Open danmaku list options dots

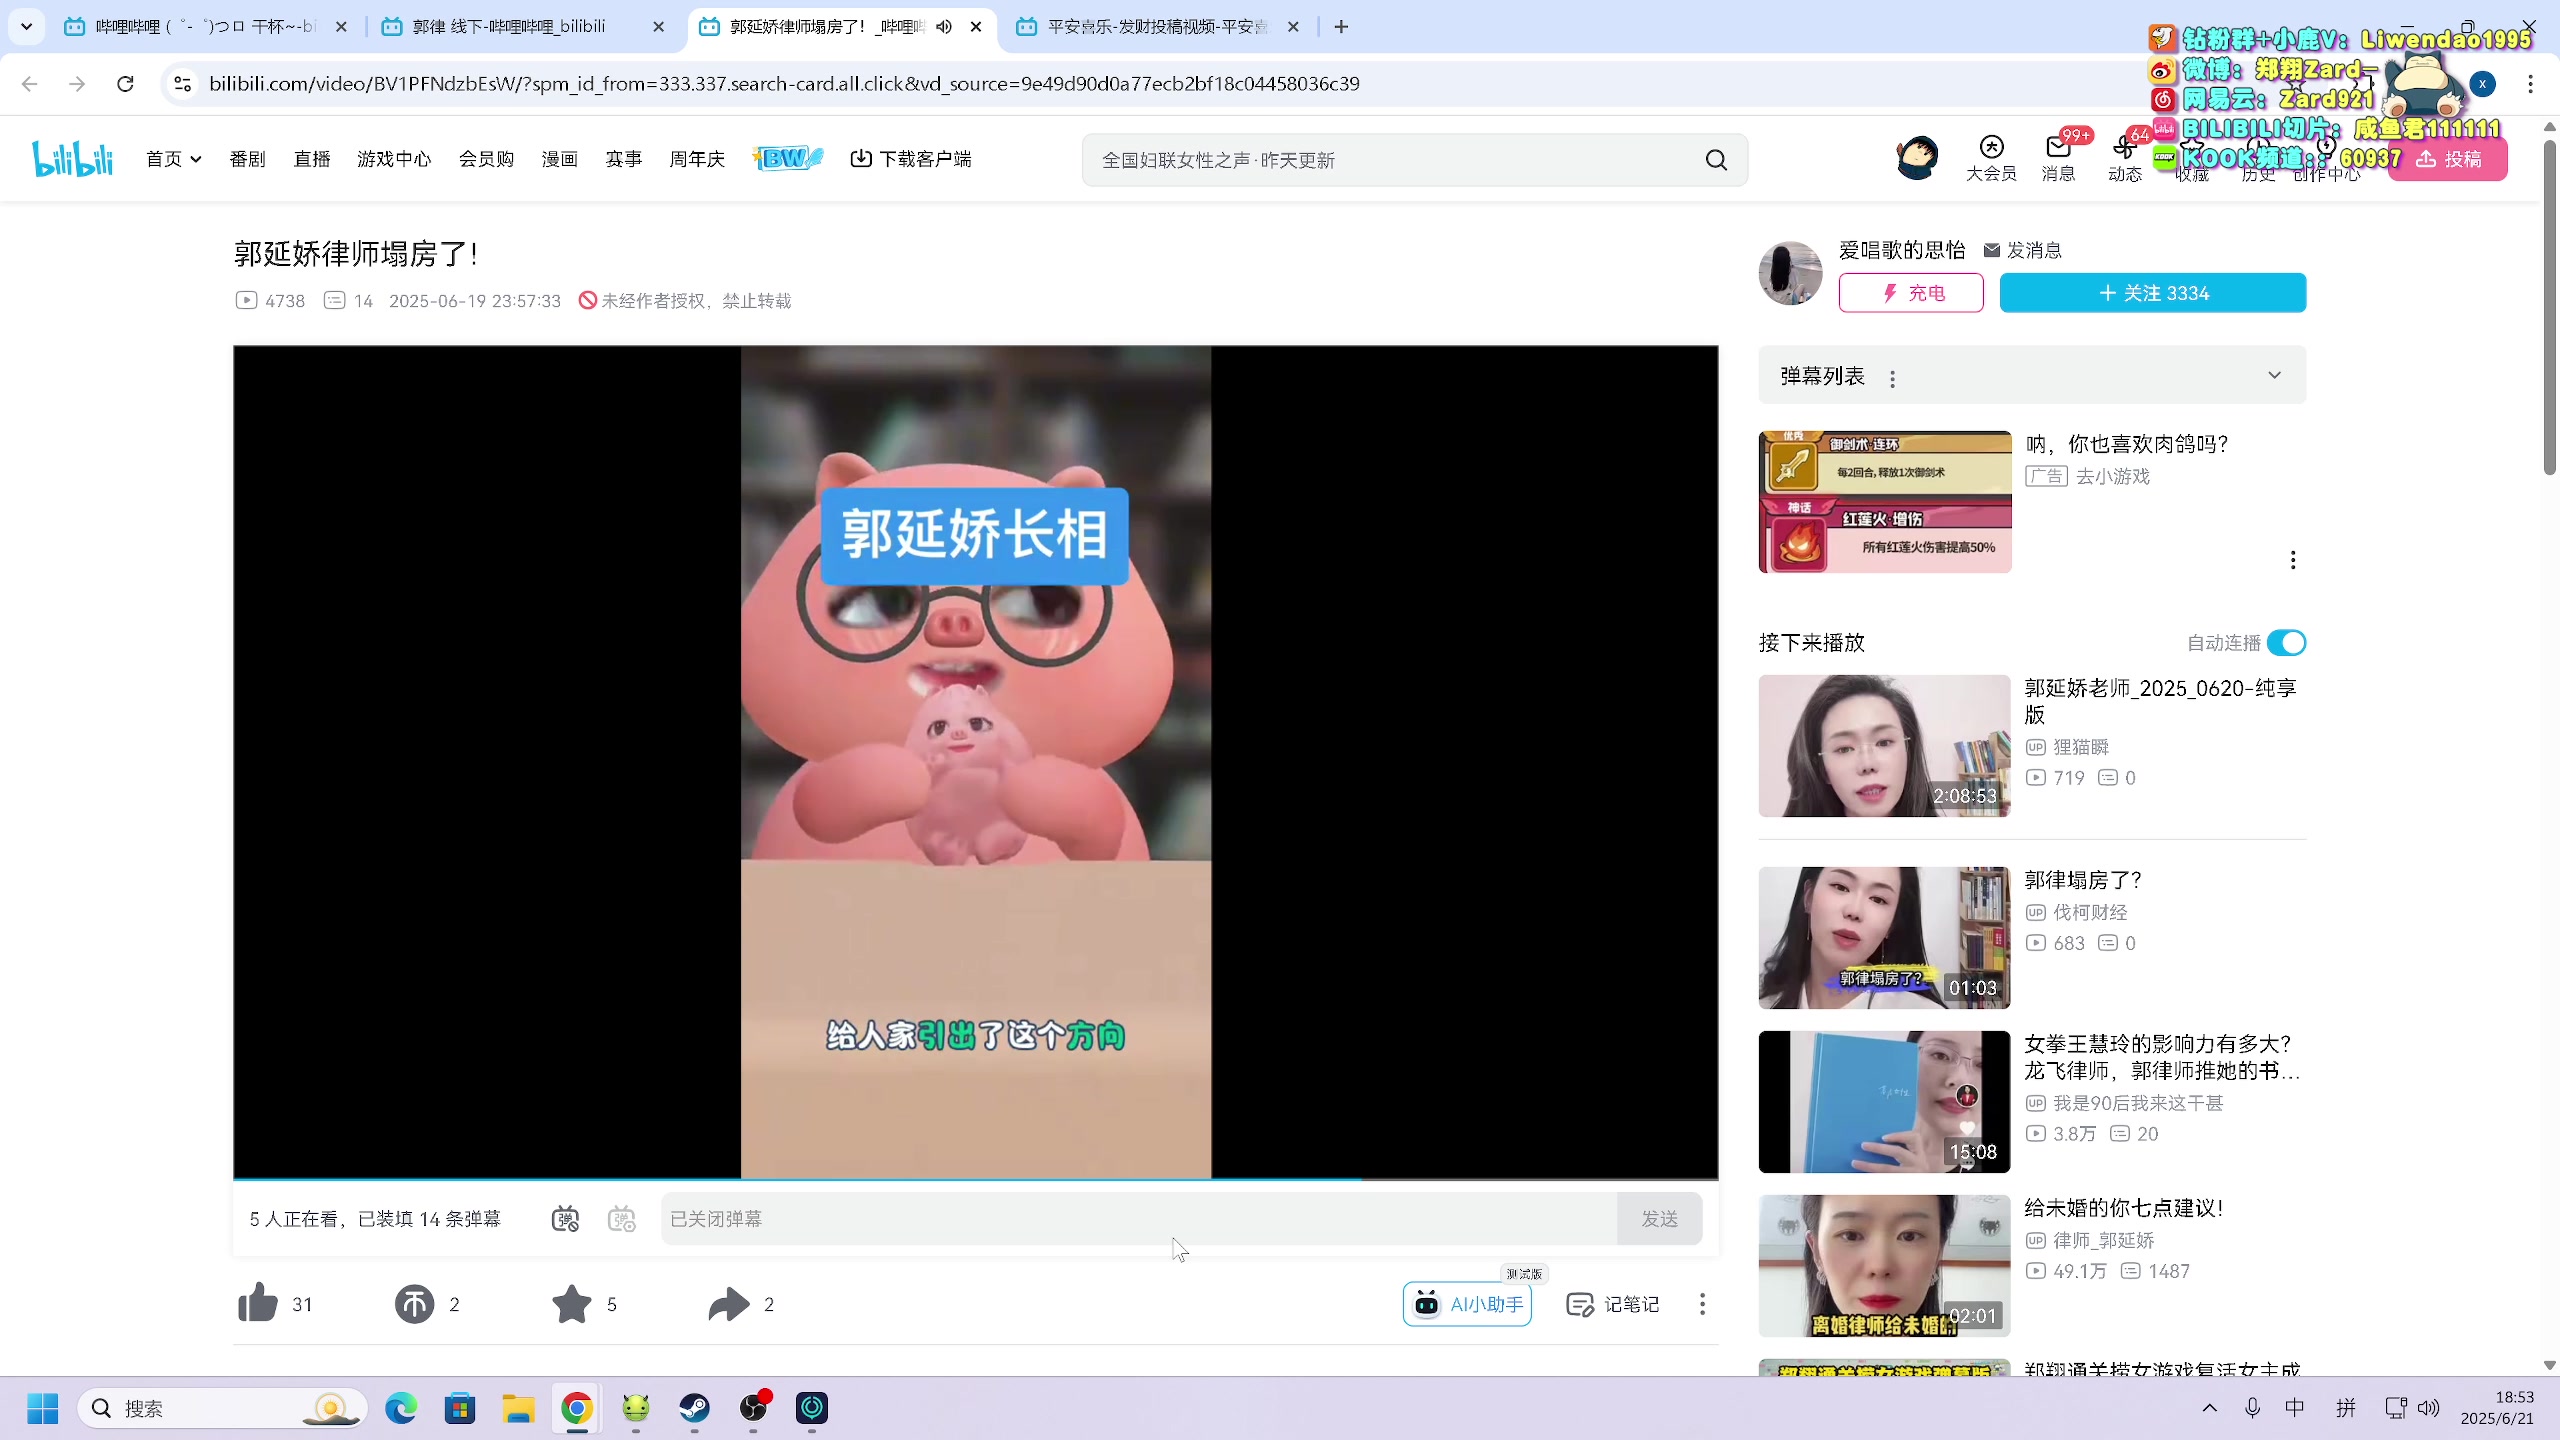1892,378
